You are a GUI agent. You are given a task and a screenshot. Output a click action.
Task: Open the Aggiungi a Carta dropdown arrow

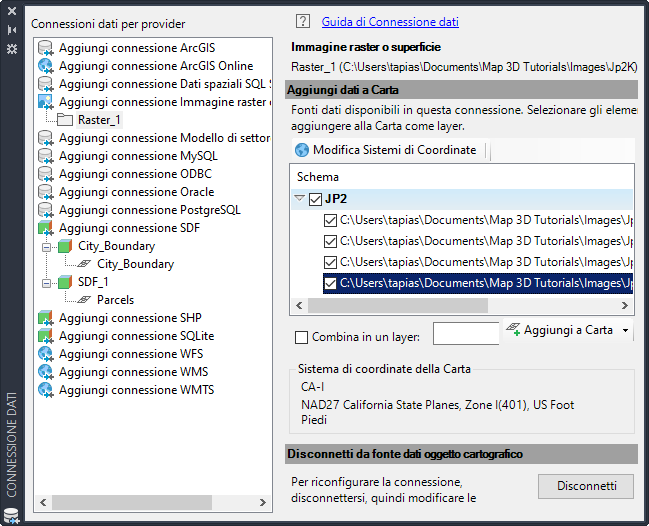tap(625, 331)
